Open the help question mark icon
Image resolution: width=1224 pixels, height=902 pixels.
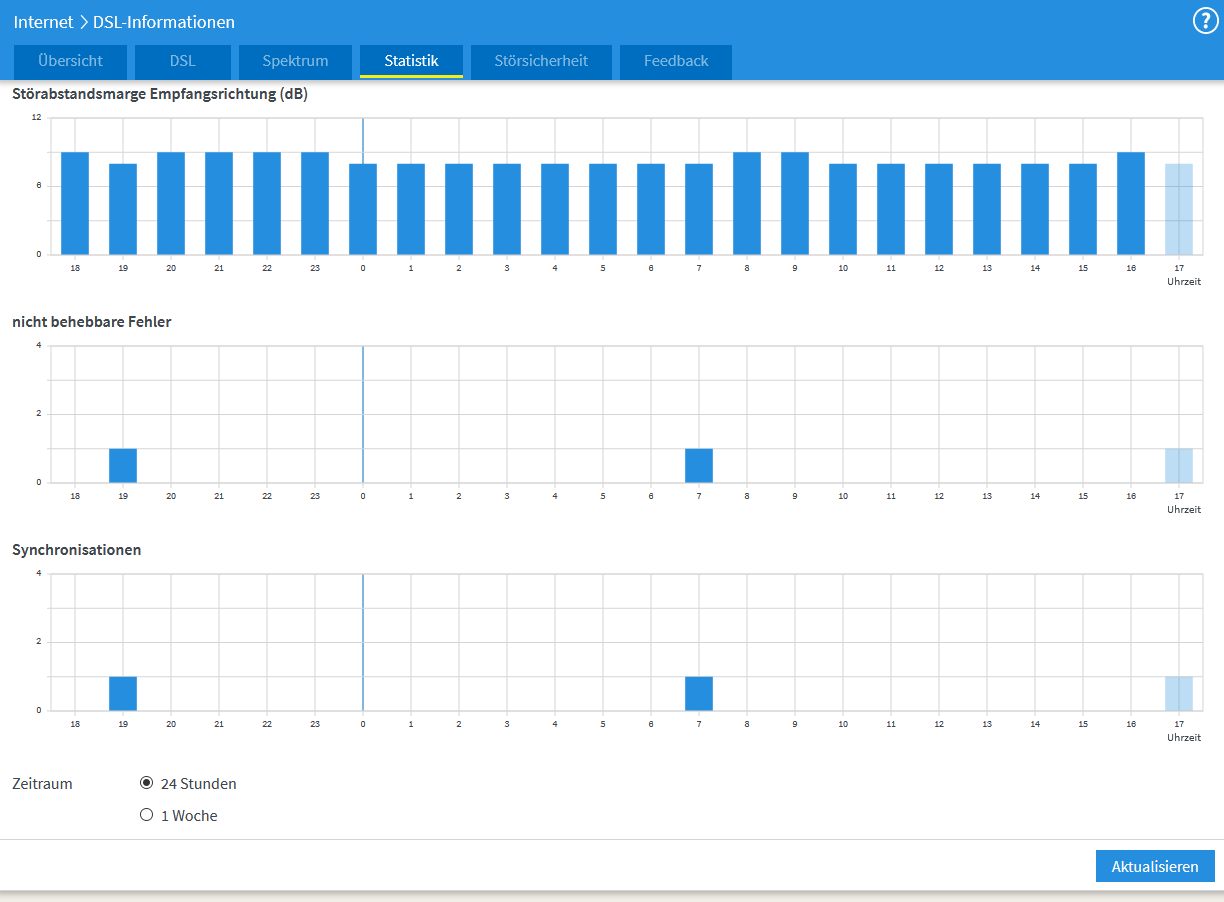point(1206,21)
